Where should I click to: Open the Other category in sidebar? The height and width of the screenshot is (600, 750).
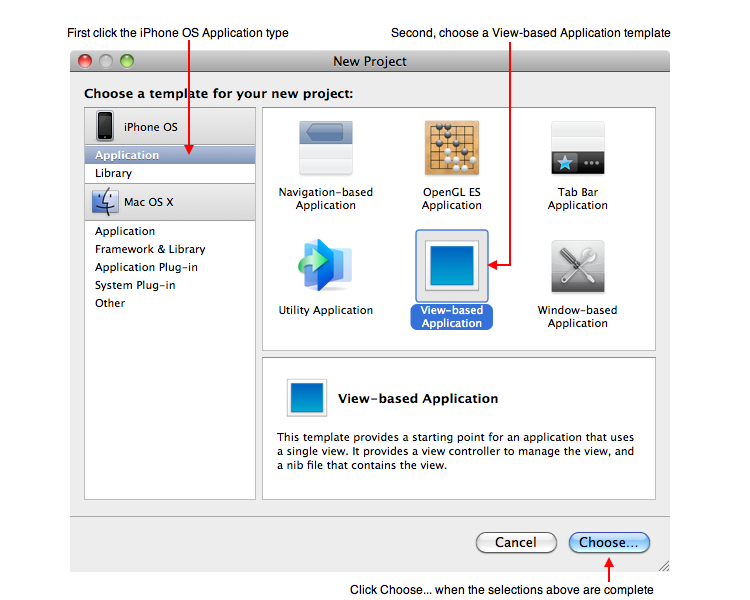[110, 303]
